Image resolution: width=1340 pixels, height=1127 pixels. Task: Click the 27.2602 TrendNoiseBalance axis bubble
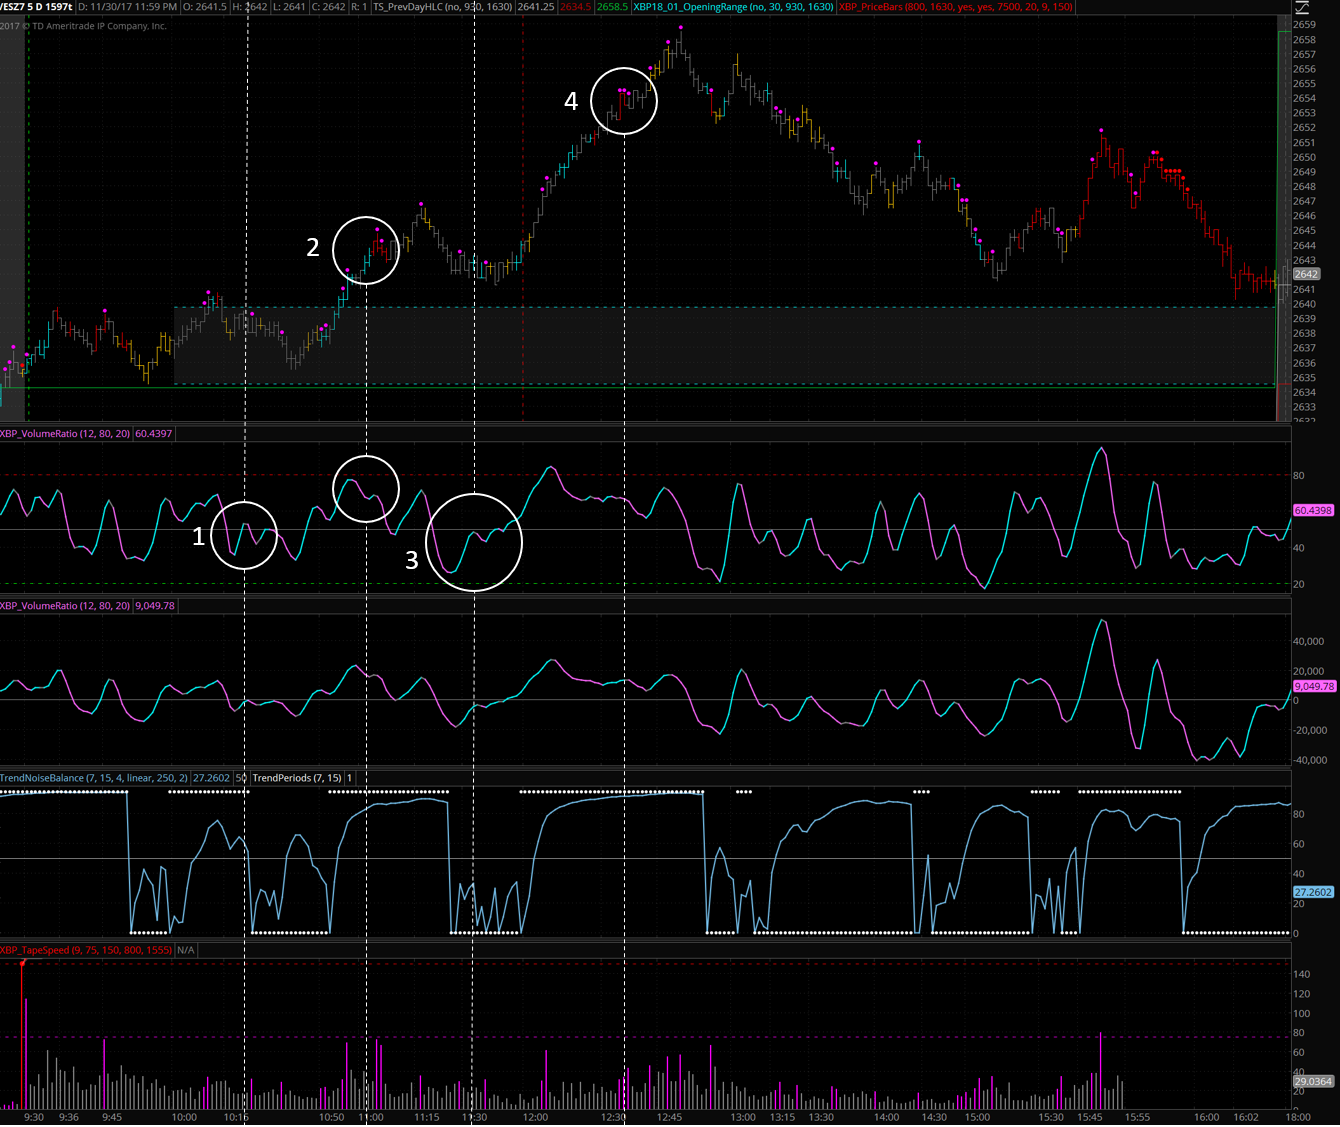point(1313,892)
